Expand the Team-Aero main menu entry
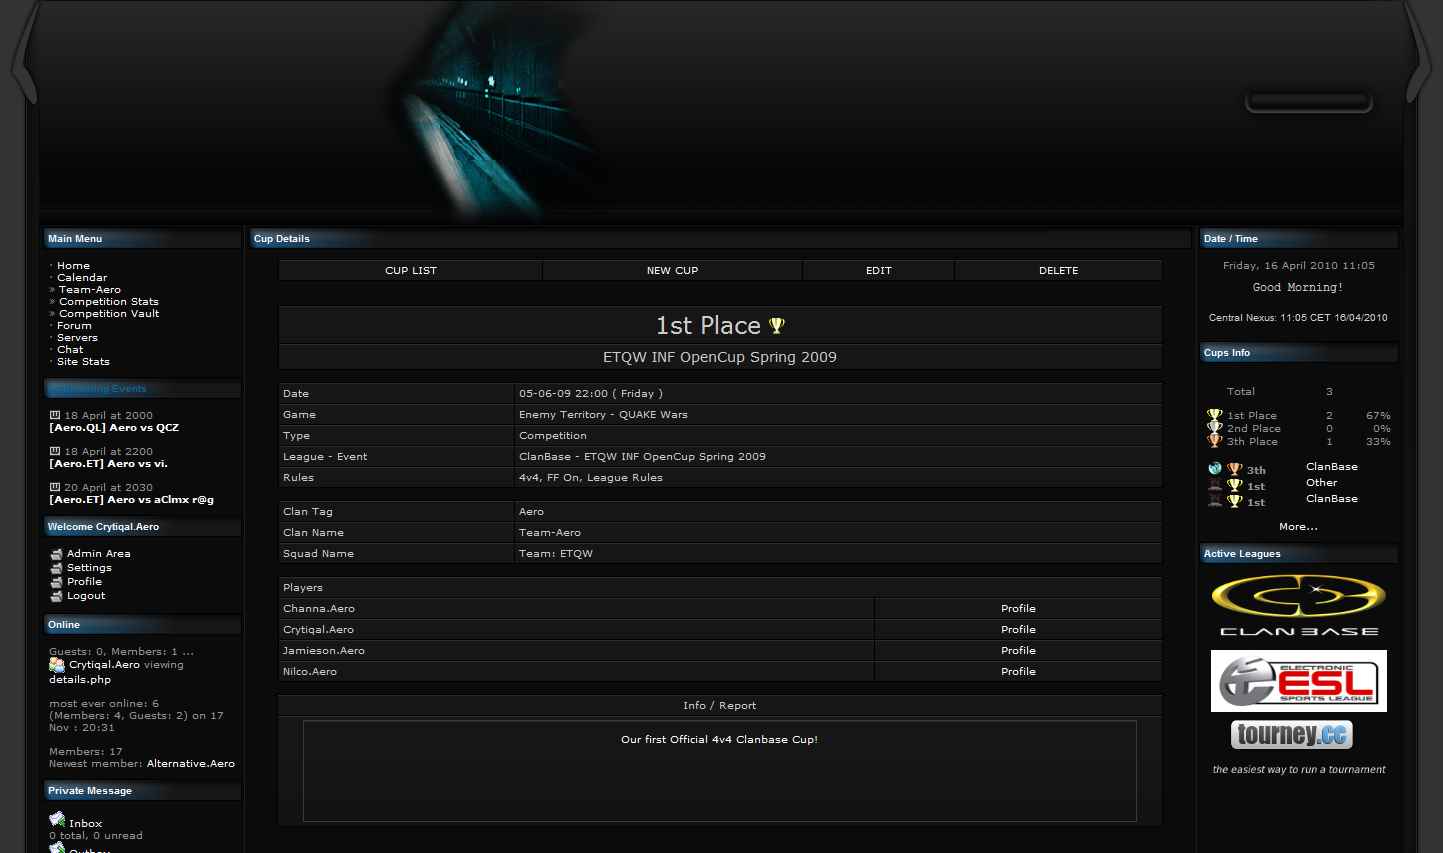The height and width of the screenshot is (853, 1443). coord(89,290)
